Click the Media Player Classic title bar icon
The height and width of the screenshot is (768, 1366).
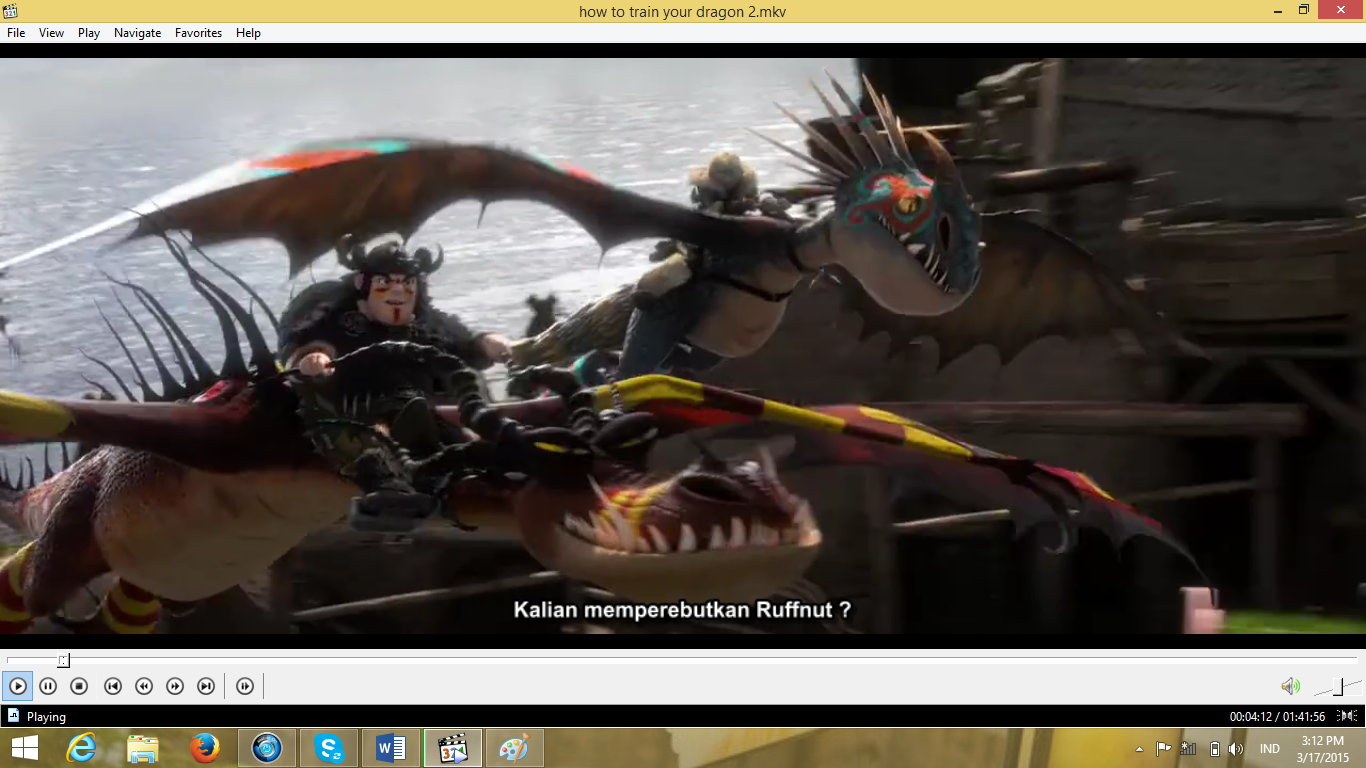pos(11,11)
